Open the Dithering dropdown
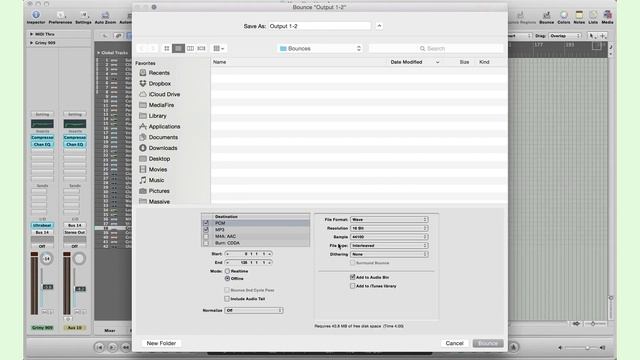 [389, 254]
